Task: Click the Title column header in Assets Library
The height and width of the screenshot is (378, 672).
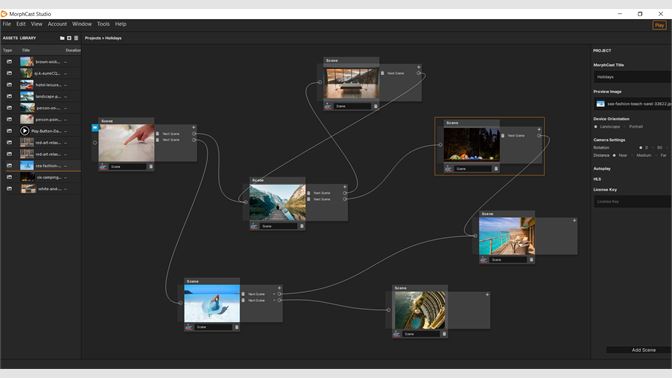Action: click(26, 50)
